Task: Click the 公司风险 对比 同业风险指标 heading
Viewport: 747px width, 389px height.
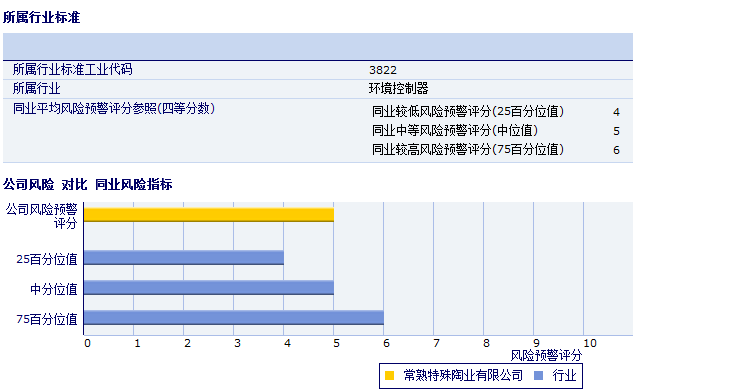Action: point(88,184)
